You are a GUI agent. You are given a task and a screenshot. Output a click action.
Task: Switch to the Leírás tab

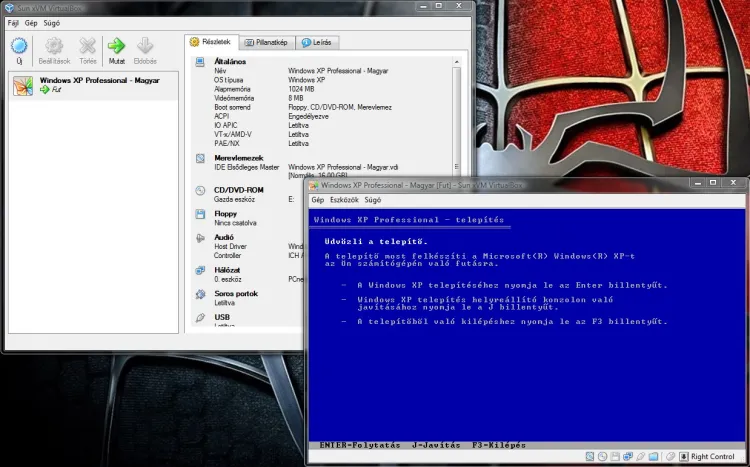click(317, 43)
